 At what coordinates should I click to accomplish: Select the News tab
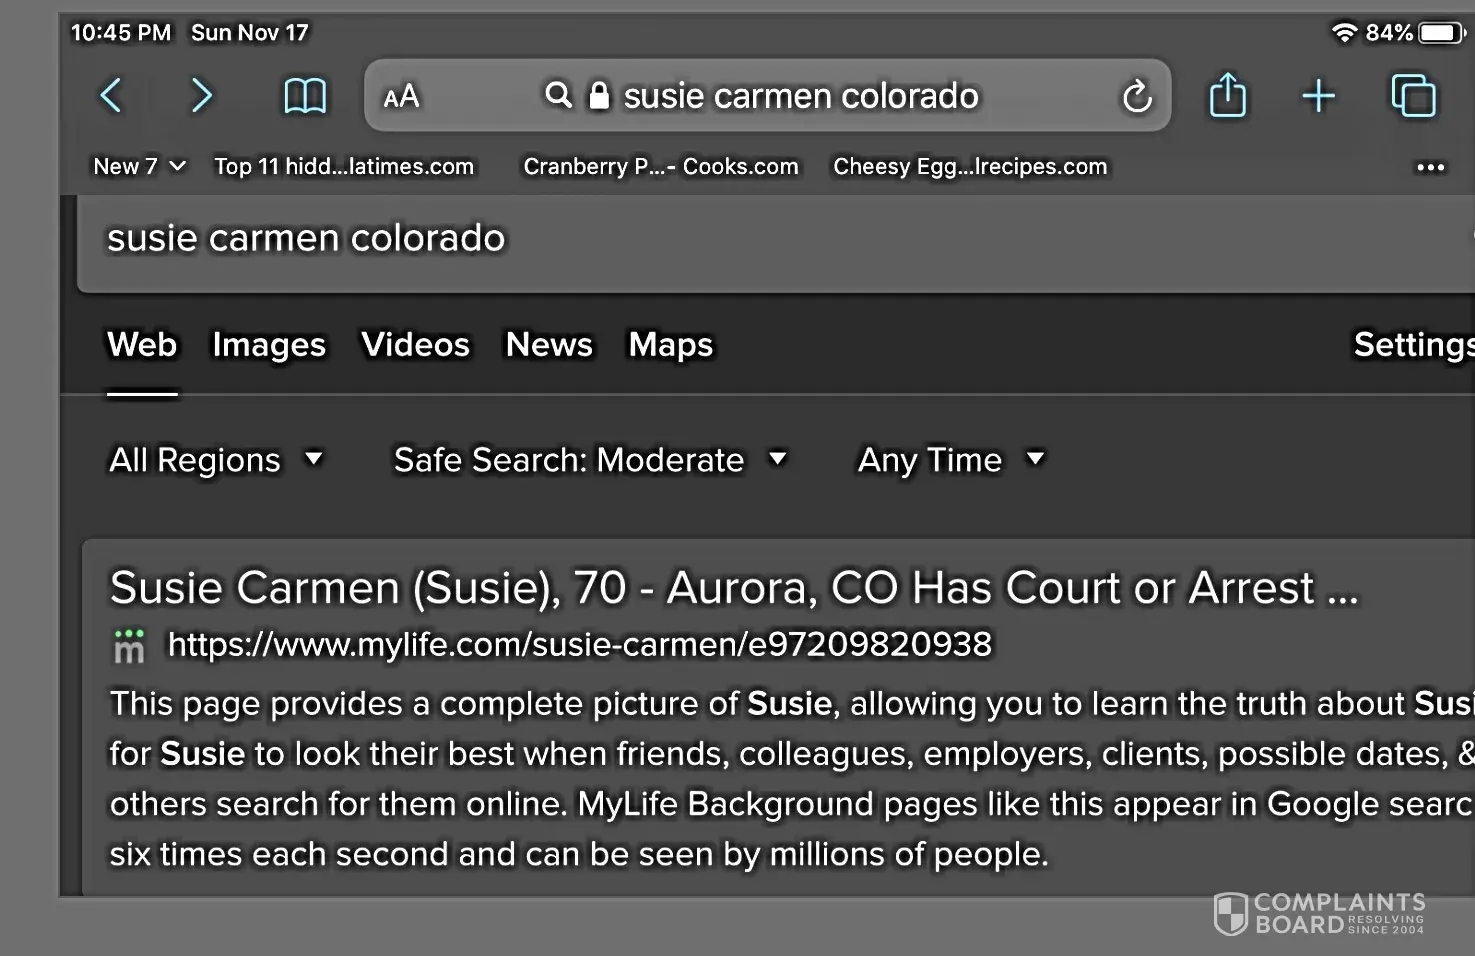pos(549,345)
